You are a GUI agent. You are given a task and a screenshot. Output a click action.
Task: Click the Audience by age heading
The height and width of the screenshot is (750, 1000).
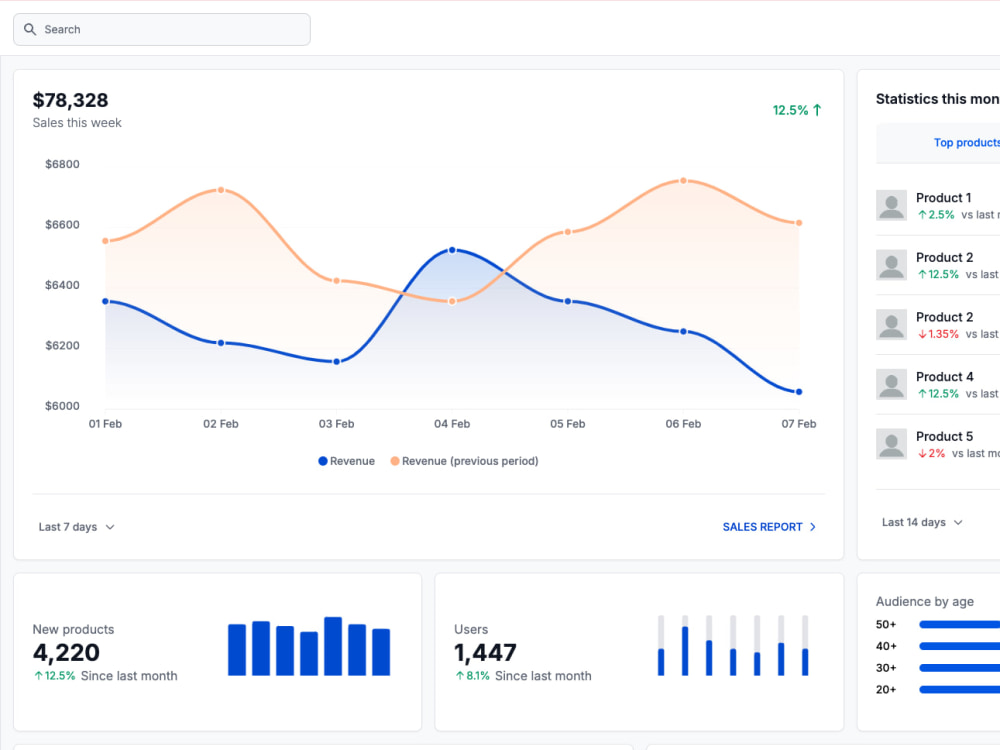[925, 601]
